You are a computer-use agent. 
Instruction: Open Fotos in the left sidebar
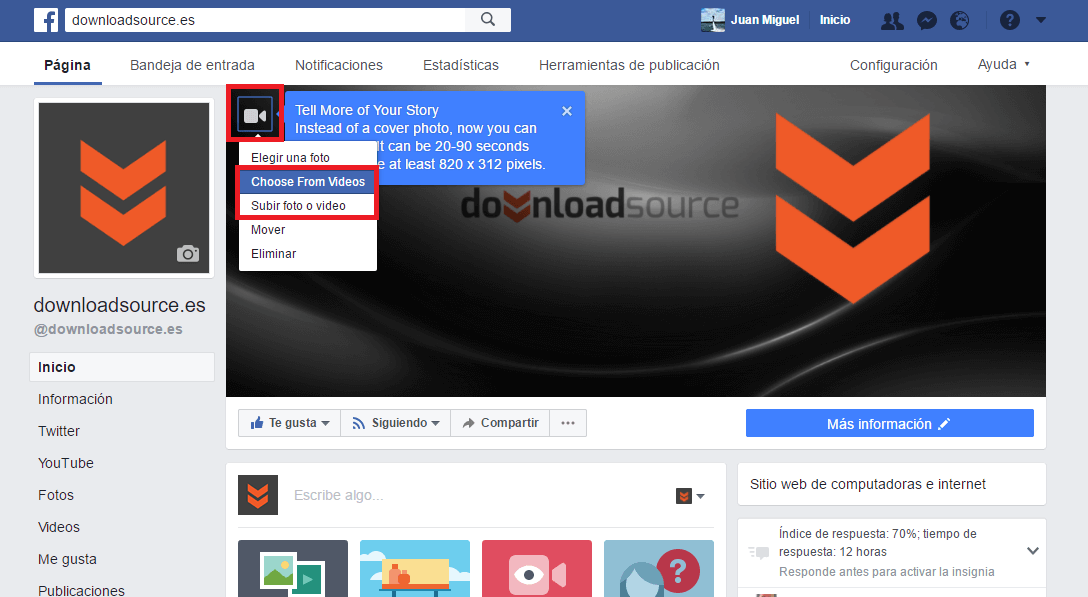(56, 495)
